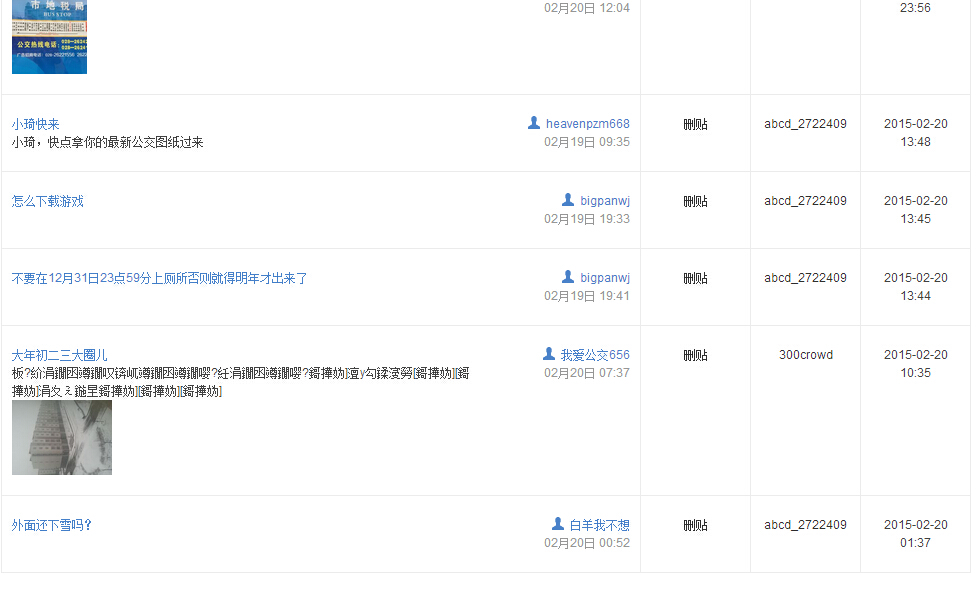The image size is (979, 616).
Task: Select post date 02月20日 00:52
Action: 587,543
